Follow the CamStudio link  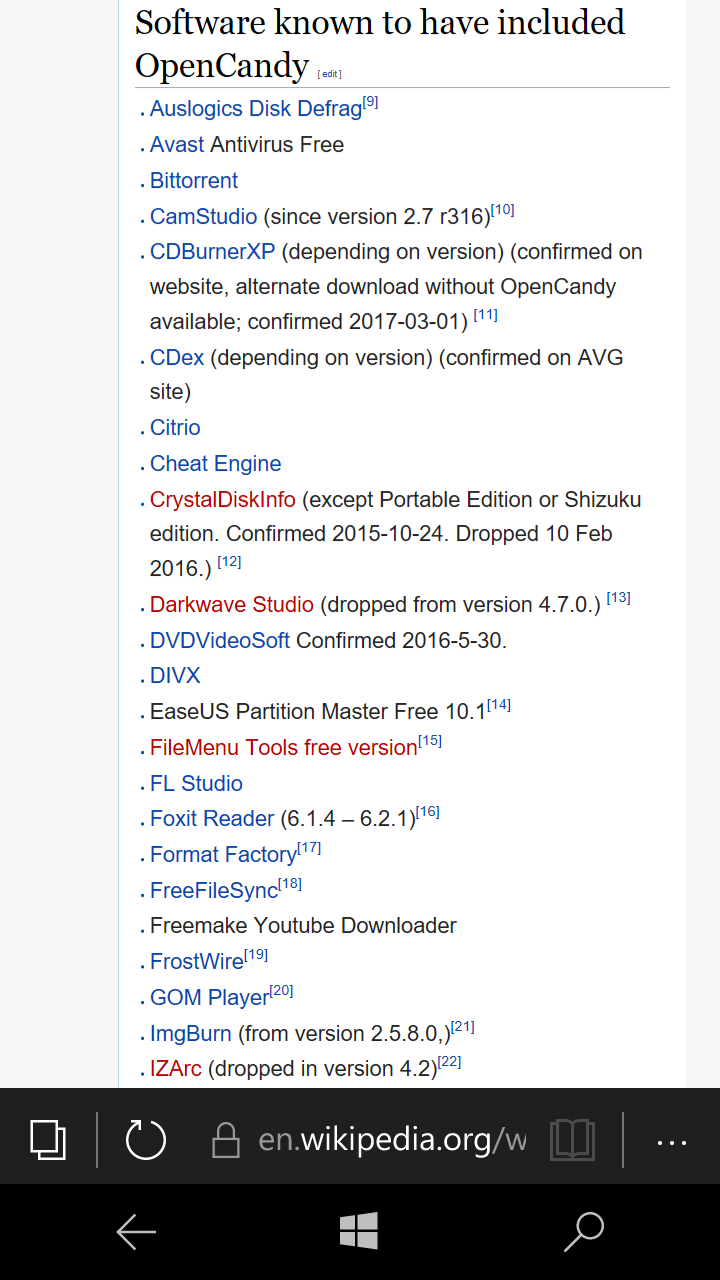click(203, 216)
